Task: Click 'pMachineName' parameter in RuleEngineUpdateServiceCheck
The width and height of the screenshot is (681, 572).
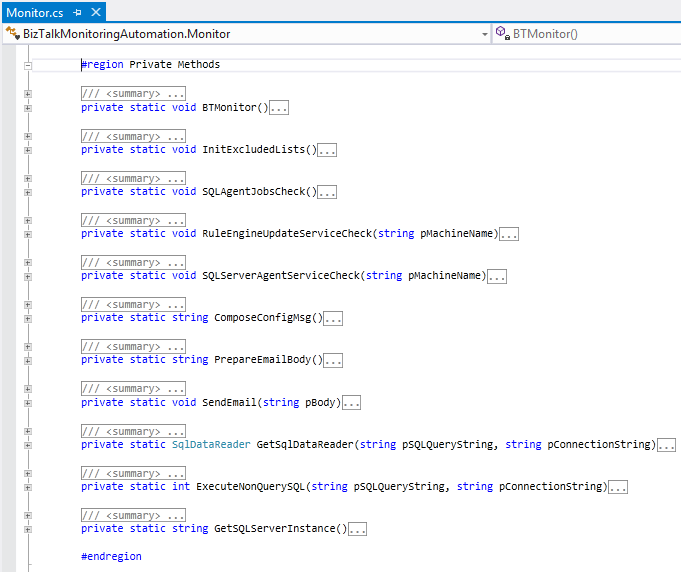Action: [x=456, y=234]
